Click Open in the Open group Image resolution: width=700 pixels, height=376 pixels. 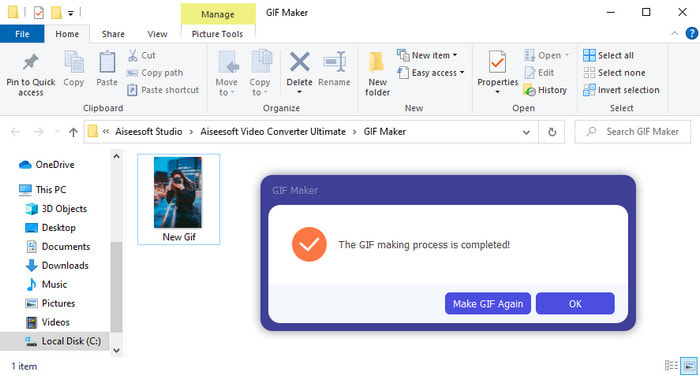coord(547,55)
